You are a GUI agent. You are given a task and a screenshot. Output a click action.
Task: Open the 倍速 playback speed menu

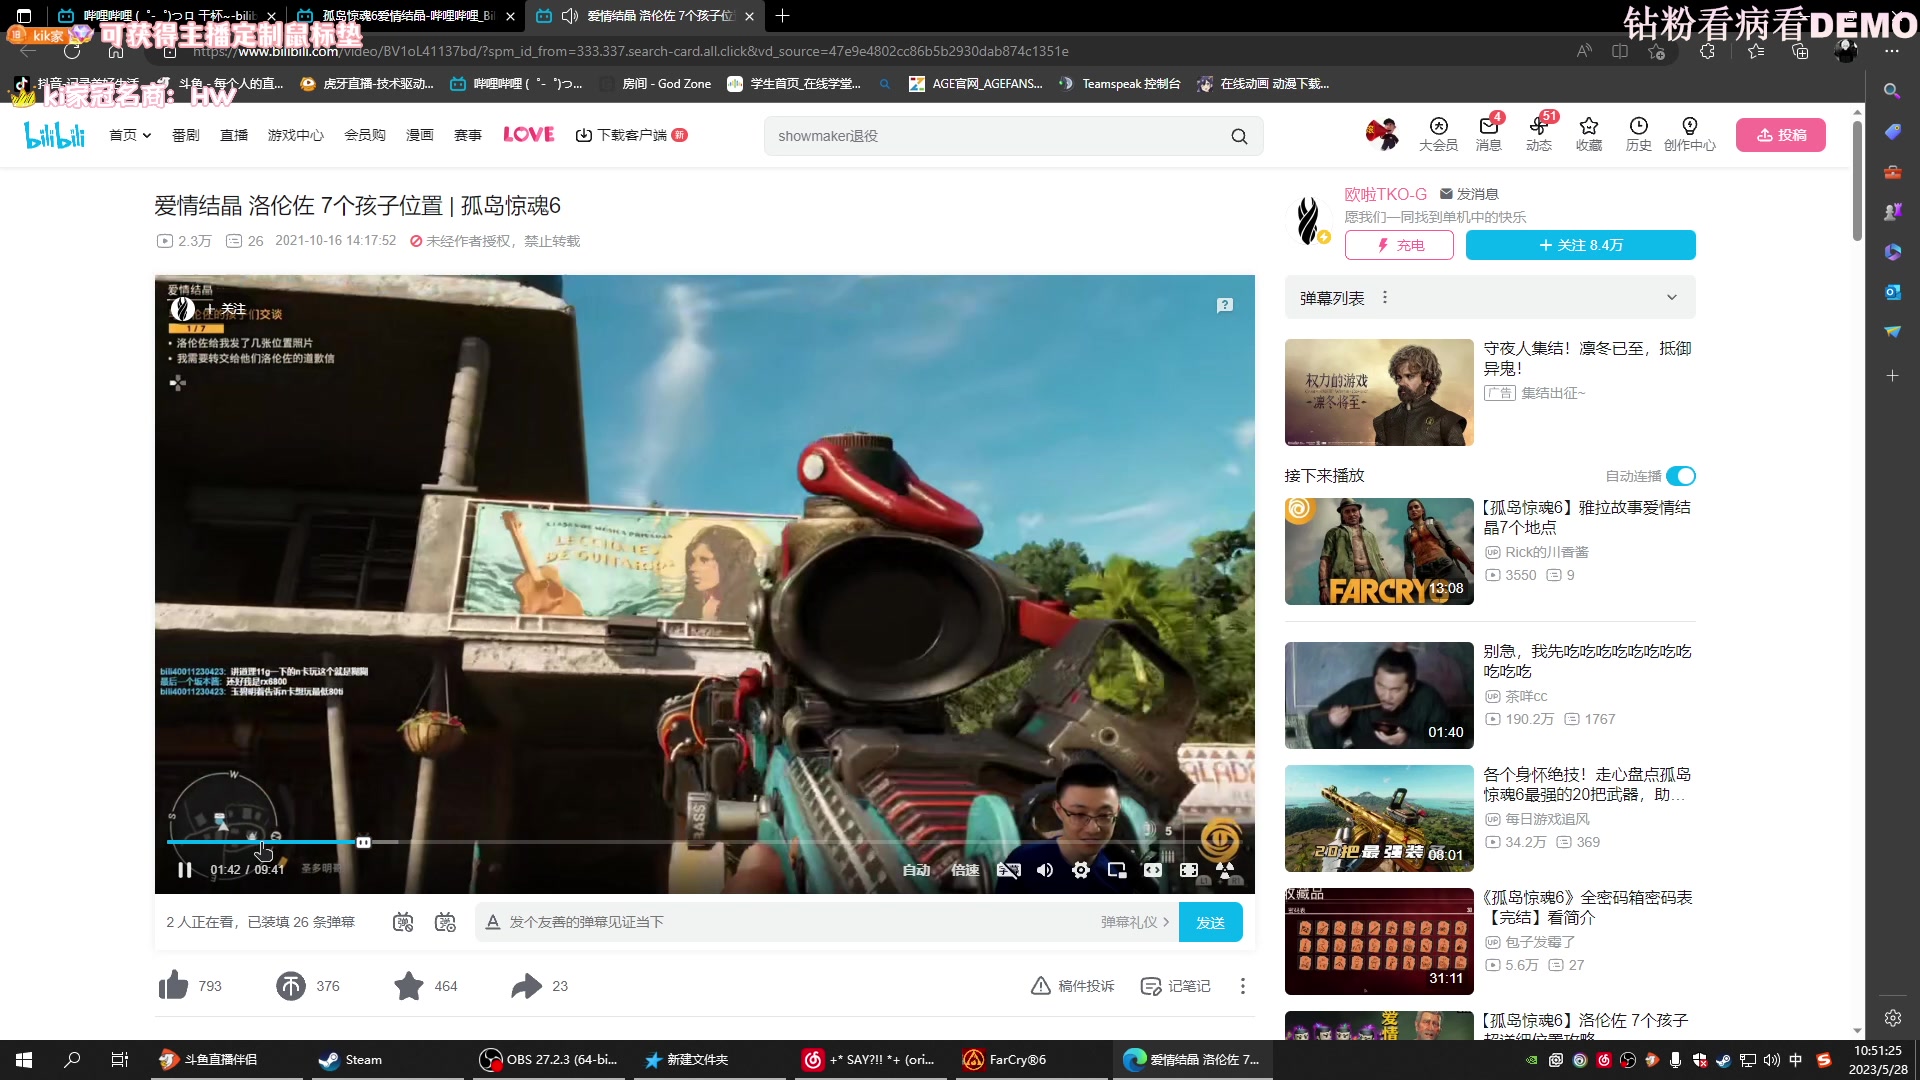click(x=965, y=870)
